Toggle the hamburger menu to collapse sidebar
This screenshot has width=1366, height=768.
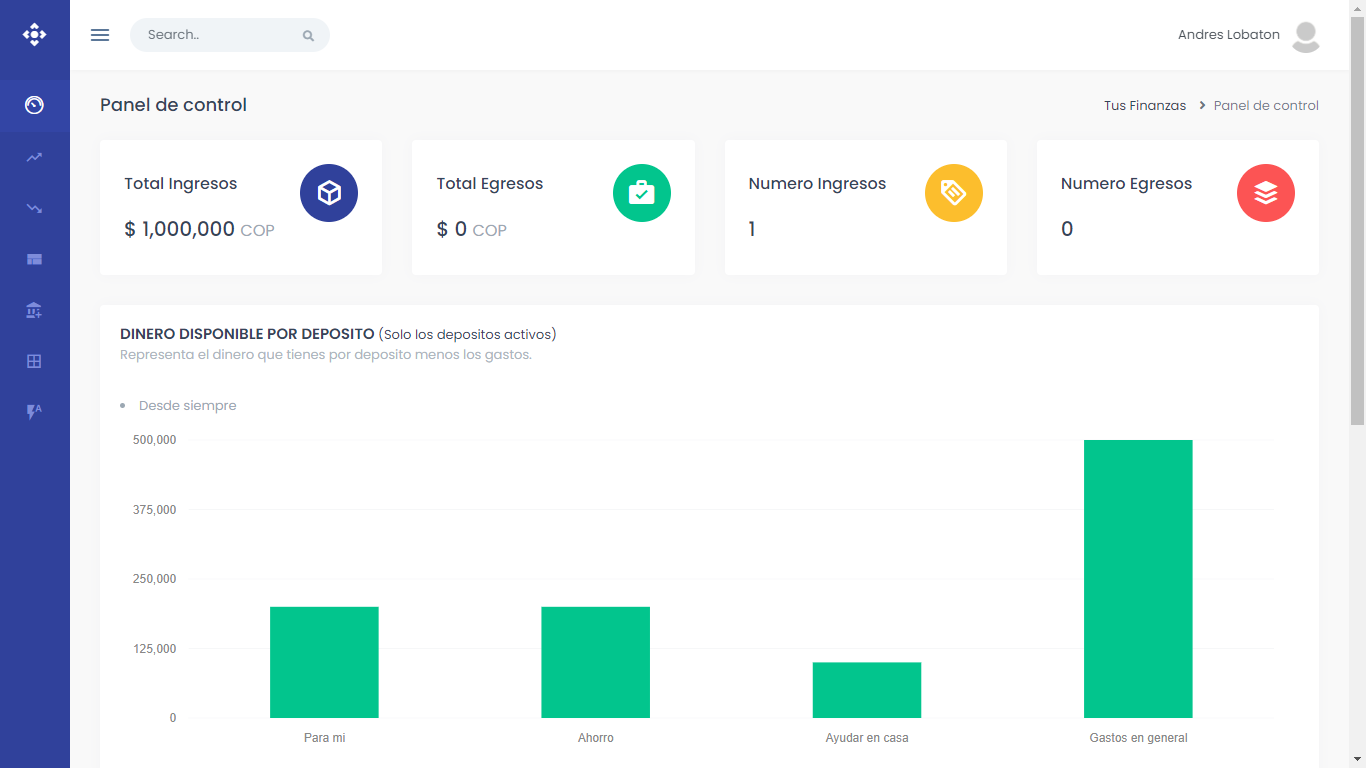tap(100, 35)
